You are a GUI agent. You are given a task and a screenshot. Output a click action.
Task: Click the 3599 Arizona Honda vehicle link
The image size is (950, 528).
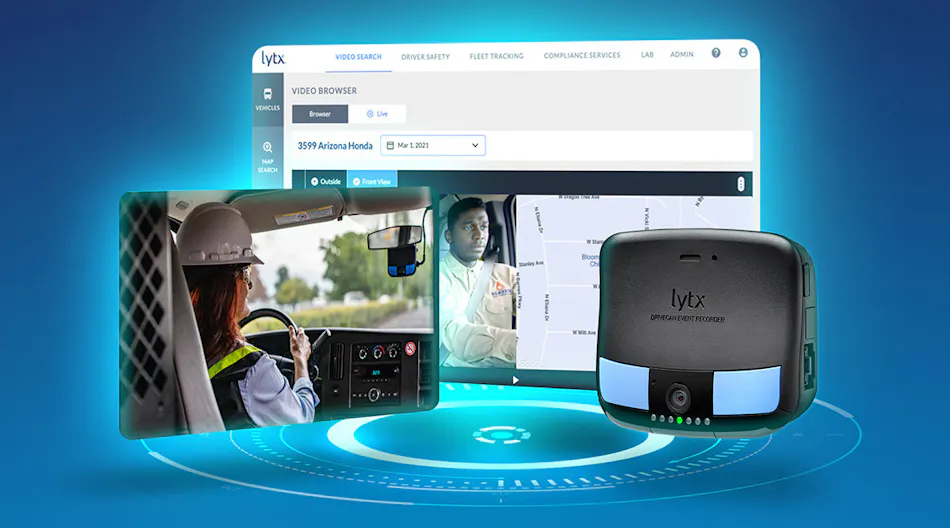pyautogui.click(x=335, y=145)
